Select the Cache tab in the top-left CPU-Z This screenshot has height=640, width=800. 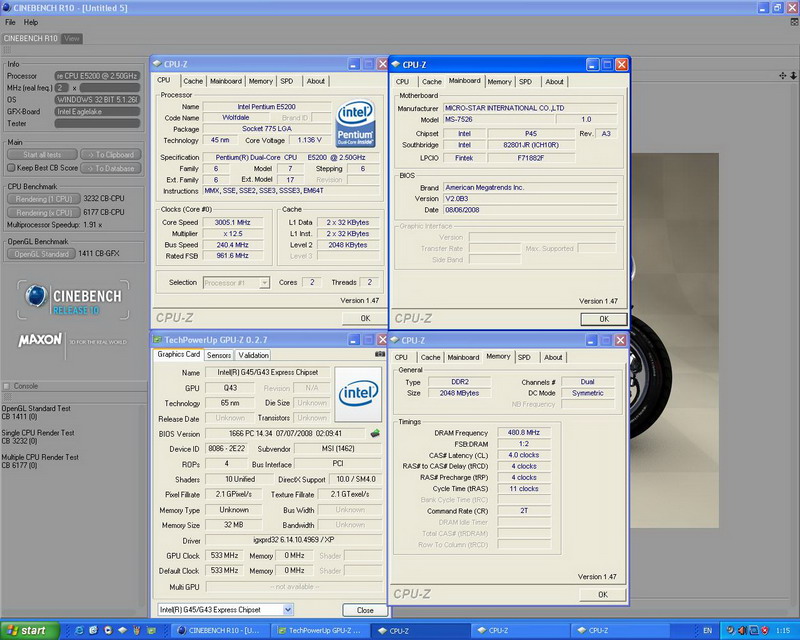pos(193,81)
